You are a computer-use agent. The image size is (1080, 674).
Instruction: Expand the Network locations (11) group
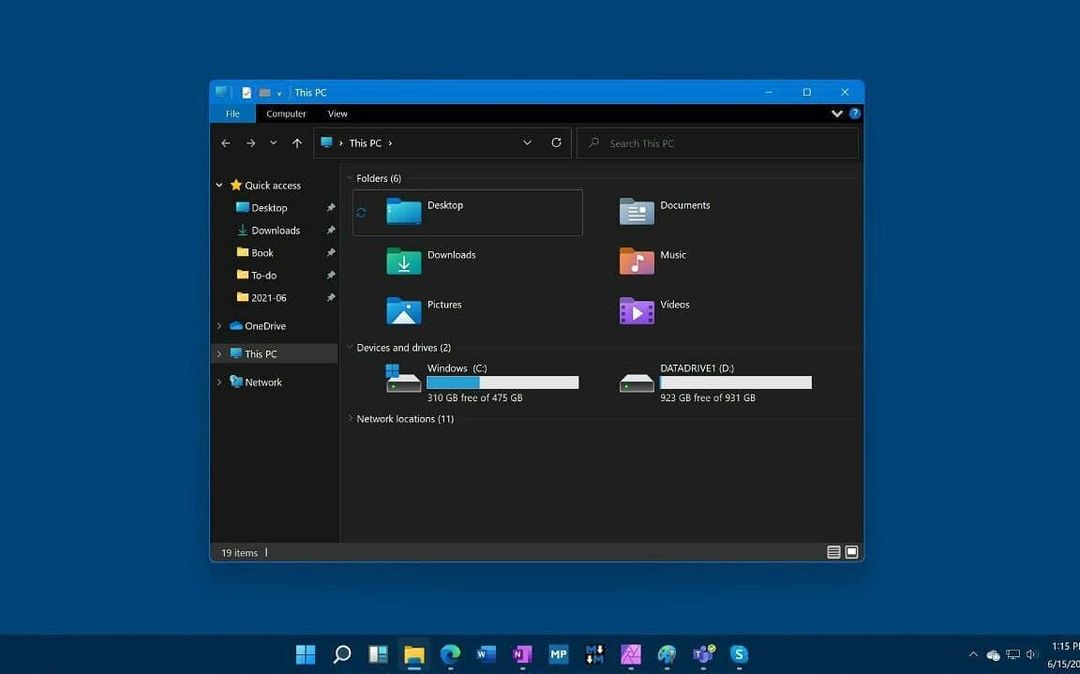coord(350,419)
